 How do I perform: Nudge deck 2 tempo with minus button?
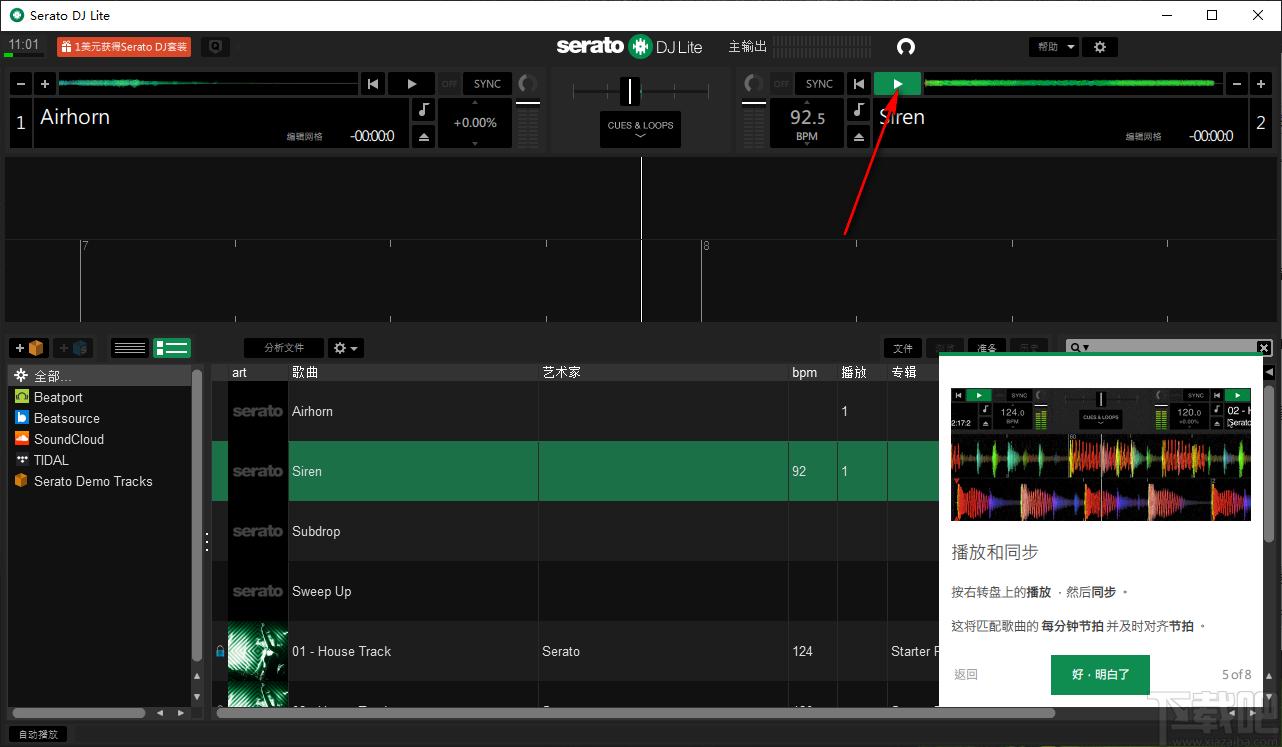[1236, 84]
